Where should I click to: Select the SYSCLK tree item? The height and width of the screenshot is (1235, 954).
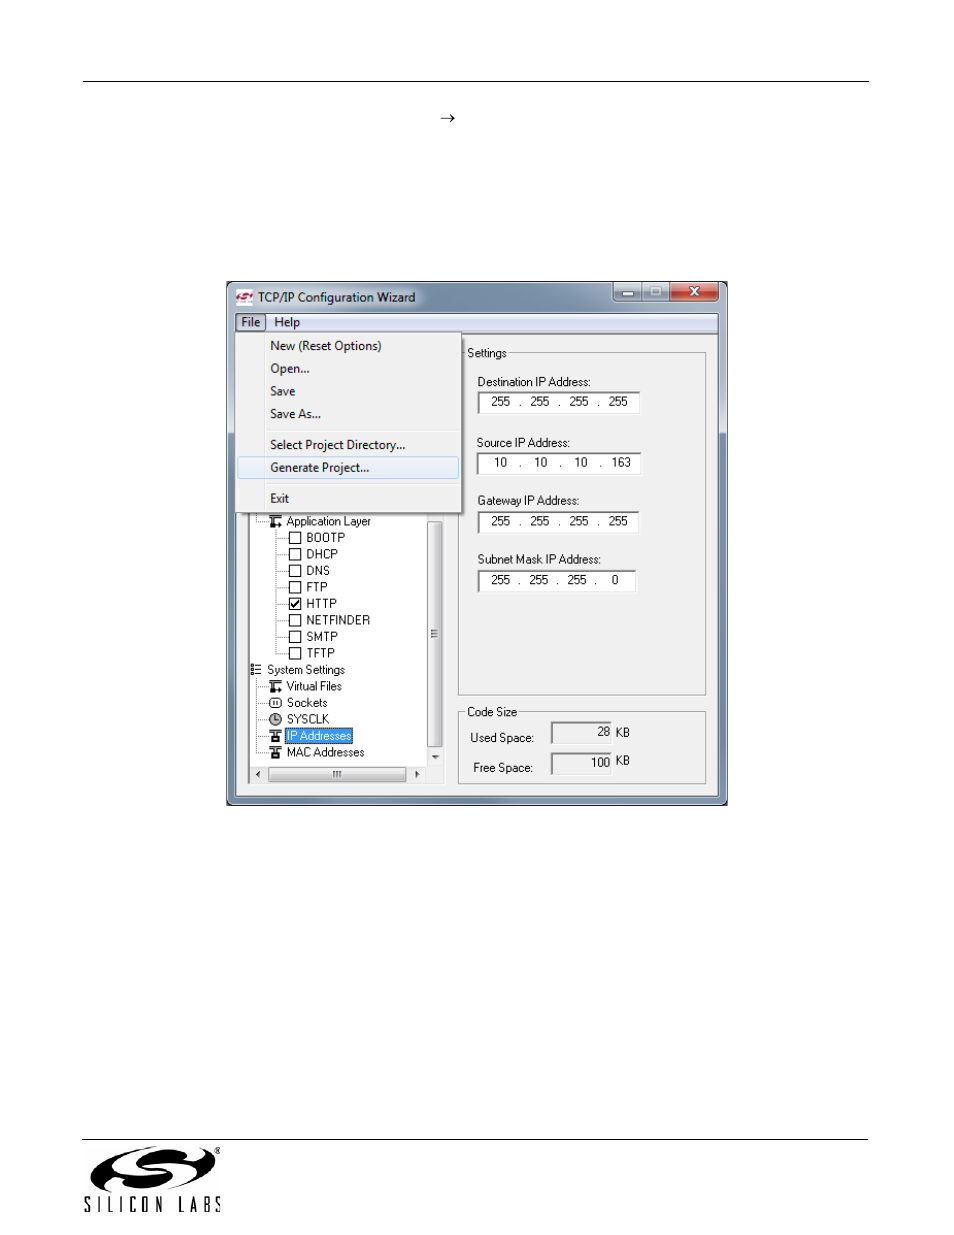coord(308,720)
